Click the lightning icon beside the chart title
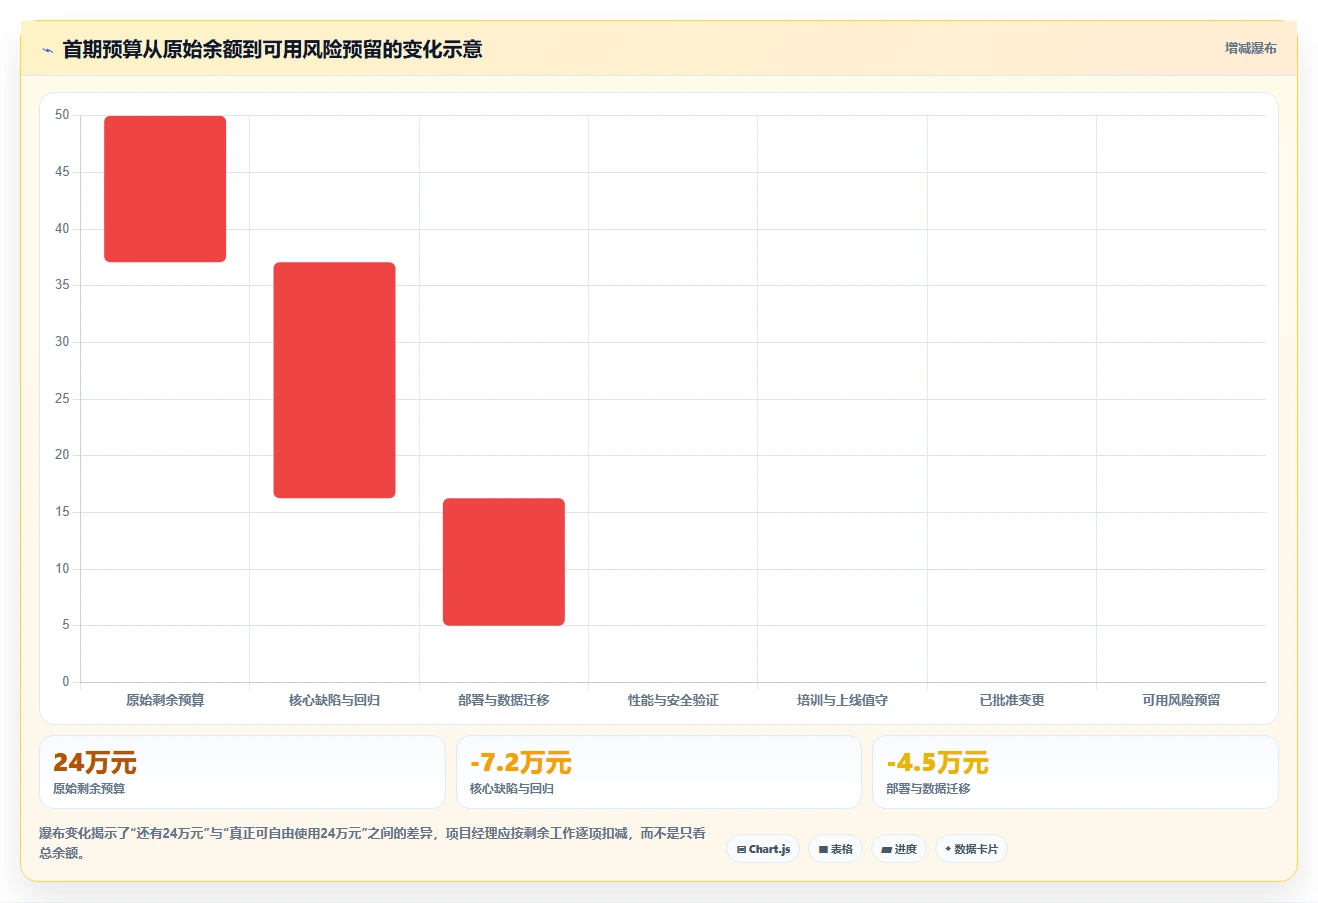The height and width of the screenshot is (903, 1318). pos(47,50)
